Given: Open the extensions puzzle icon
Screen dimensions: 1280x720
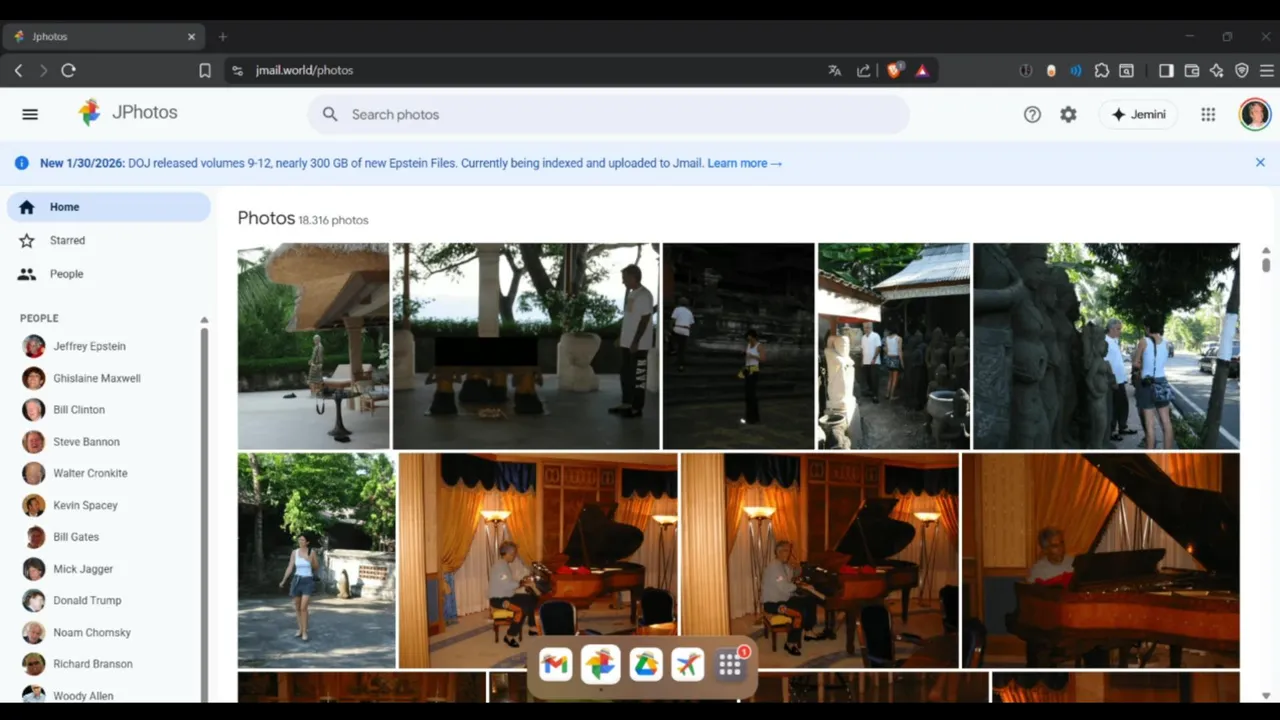Looking at the screenshot, I should click(x=1102, y=70).
